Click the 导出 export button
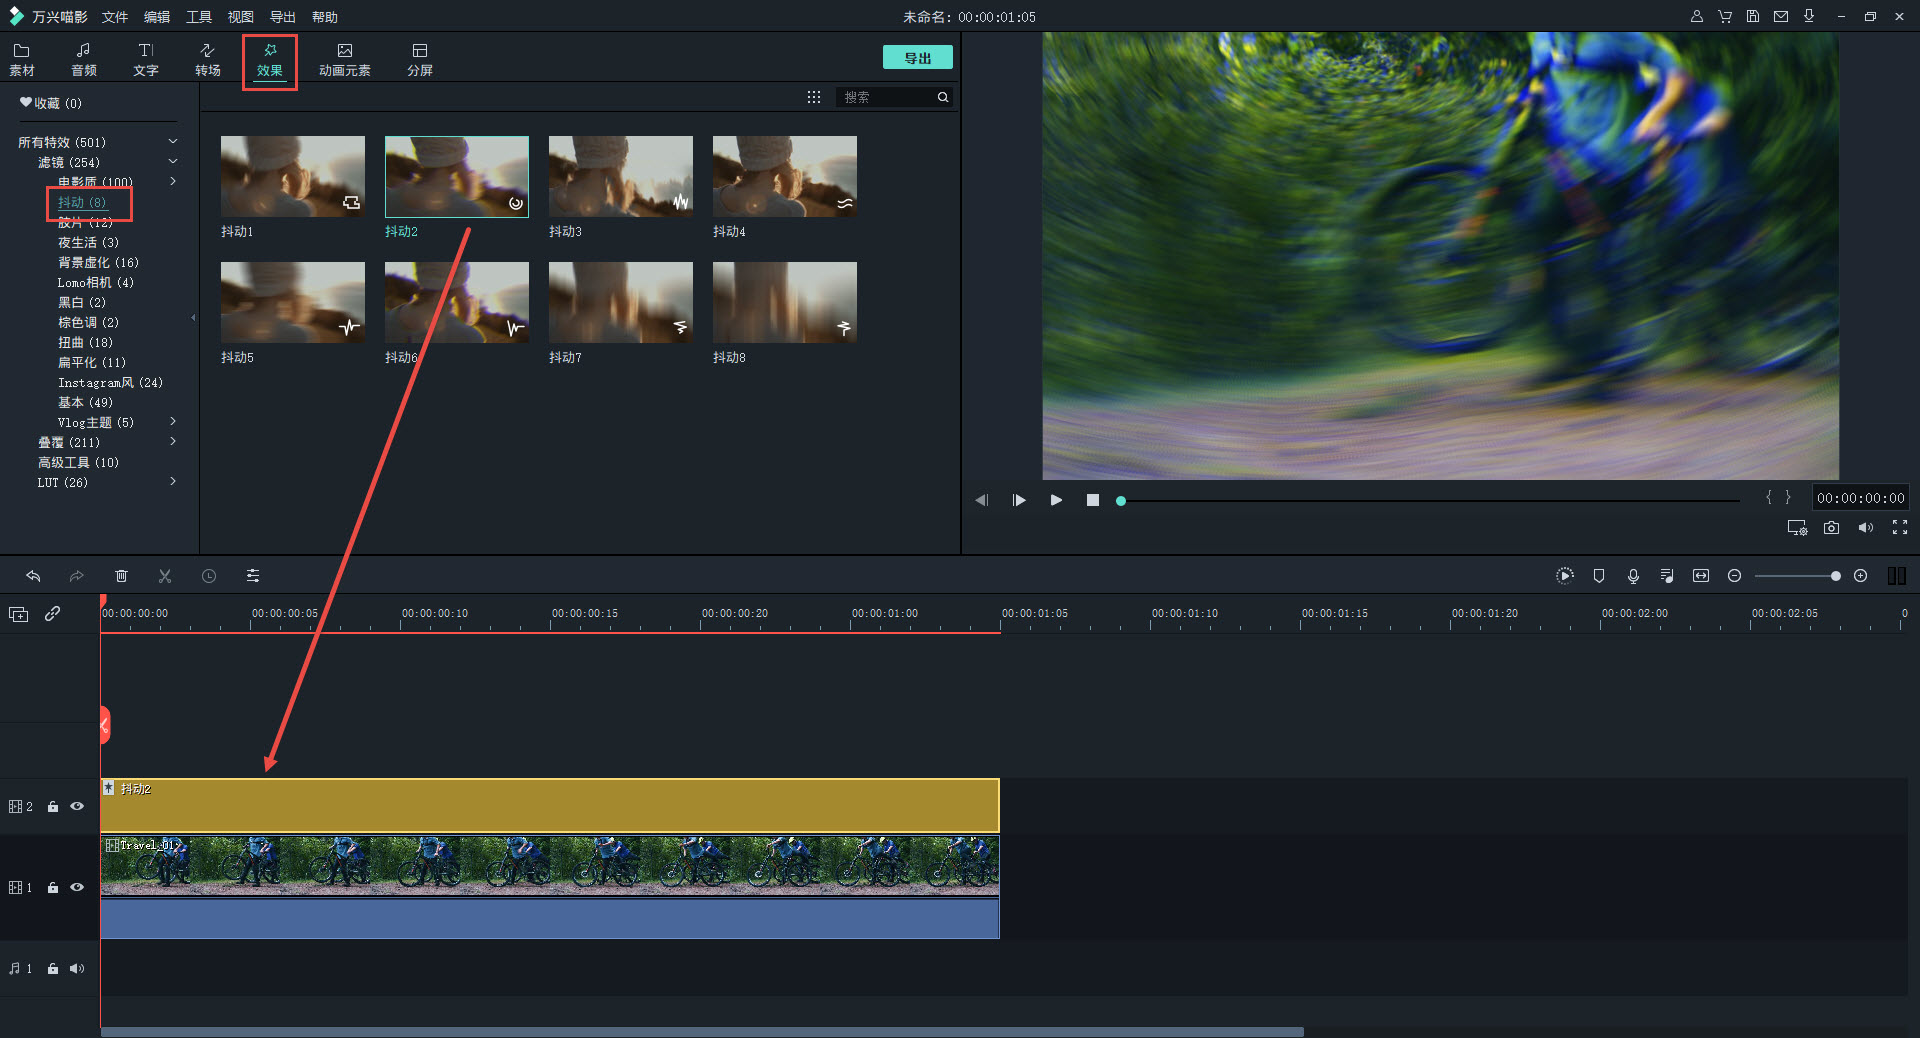 tap(917, 58)
